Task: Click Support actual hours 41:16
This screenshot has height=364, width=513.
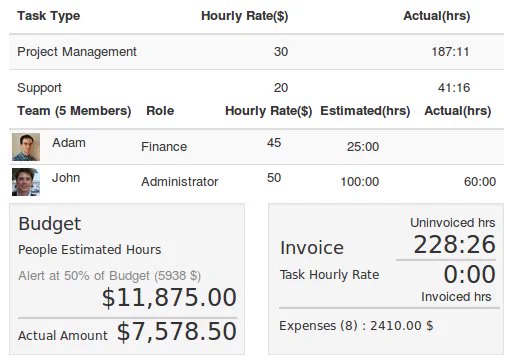Action: 454,88
